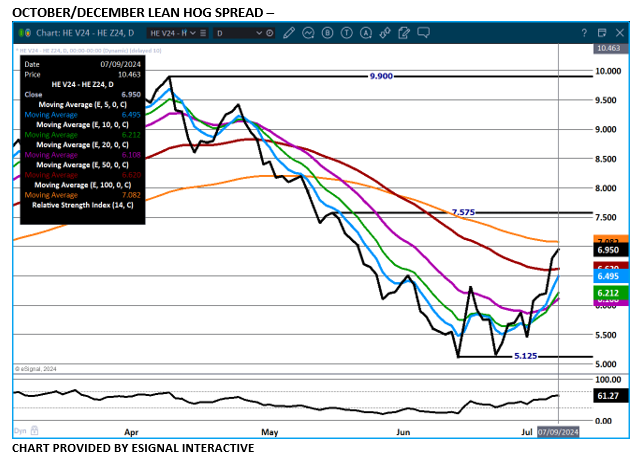This screenshot has height=460, width=643.
Task: Click the green-yellow chart status icon
Action: [x=22, y=32]
